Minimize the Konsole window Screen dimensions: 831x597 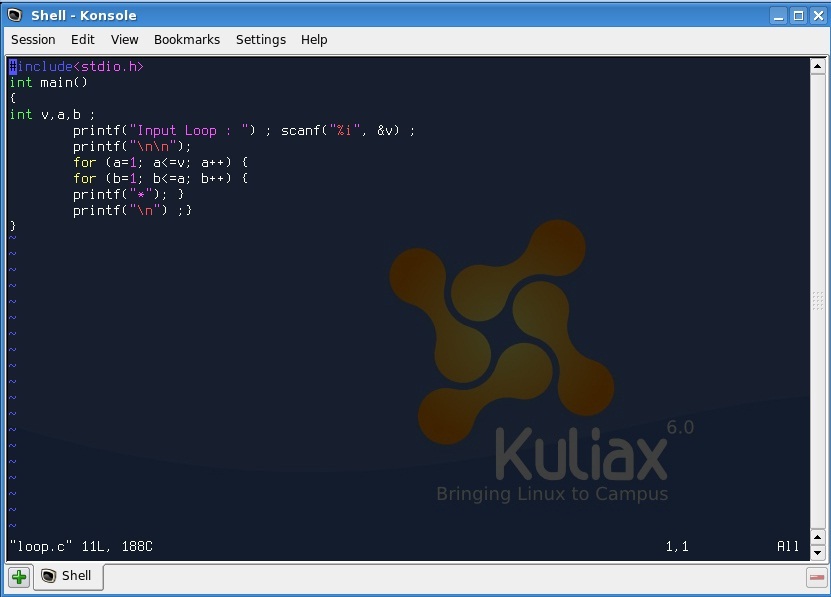click(x=778, y=16)
